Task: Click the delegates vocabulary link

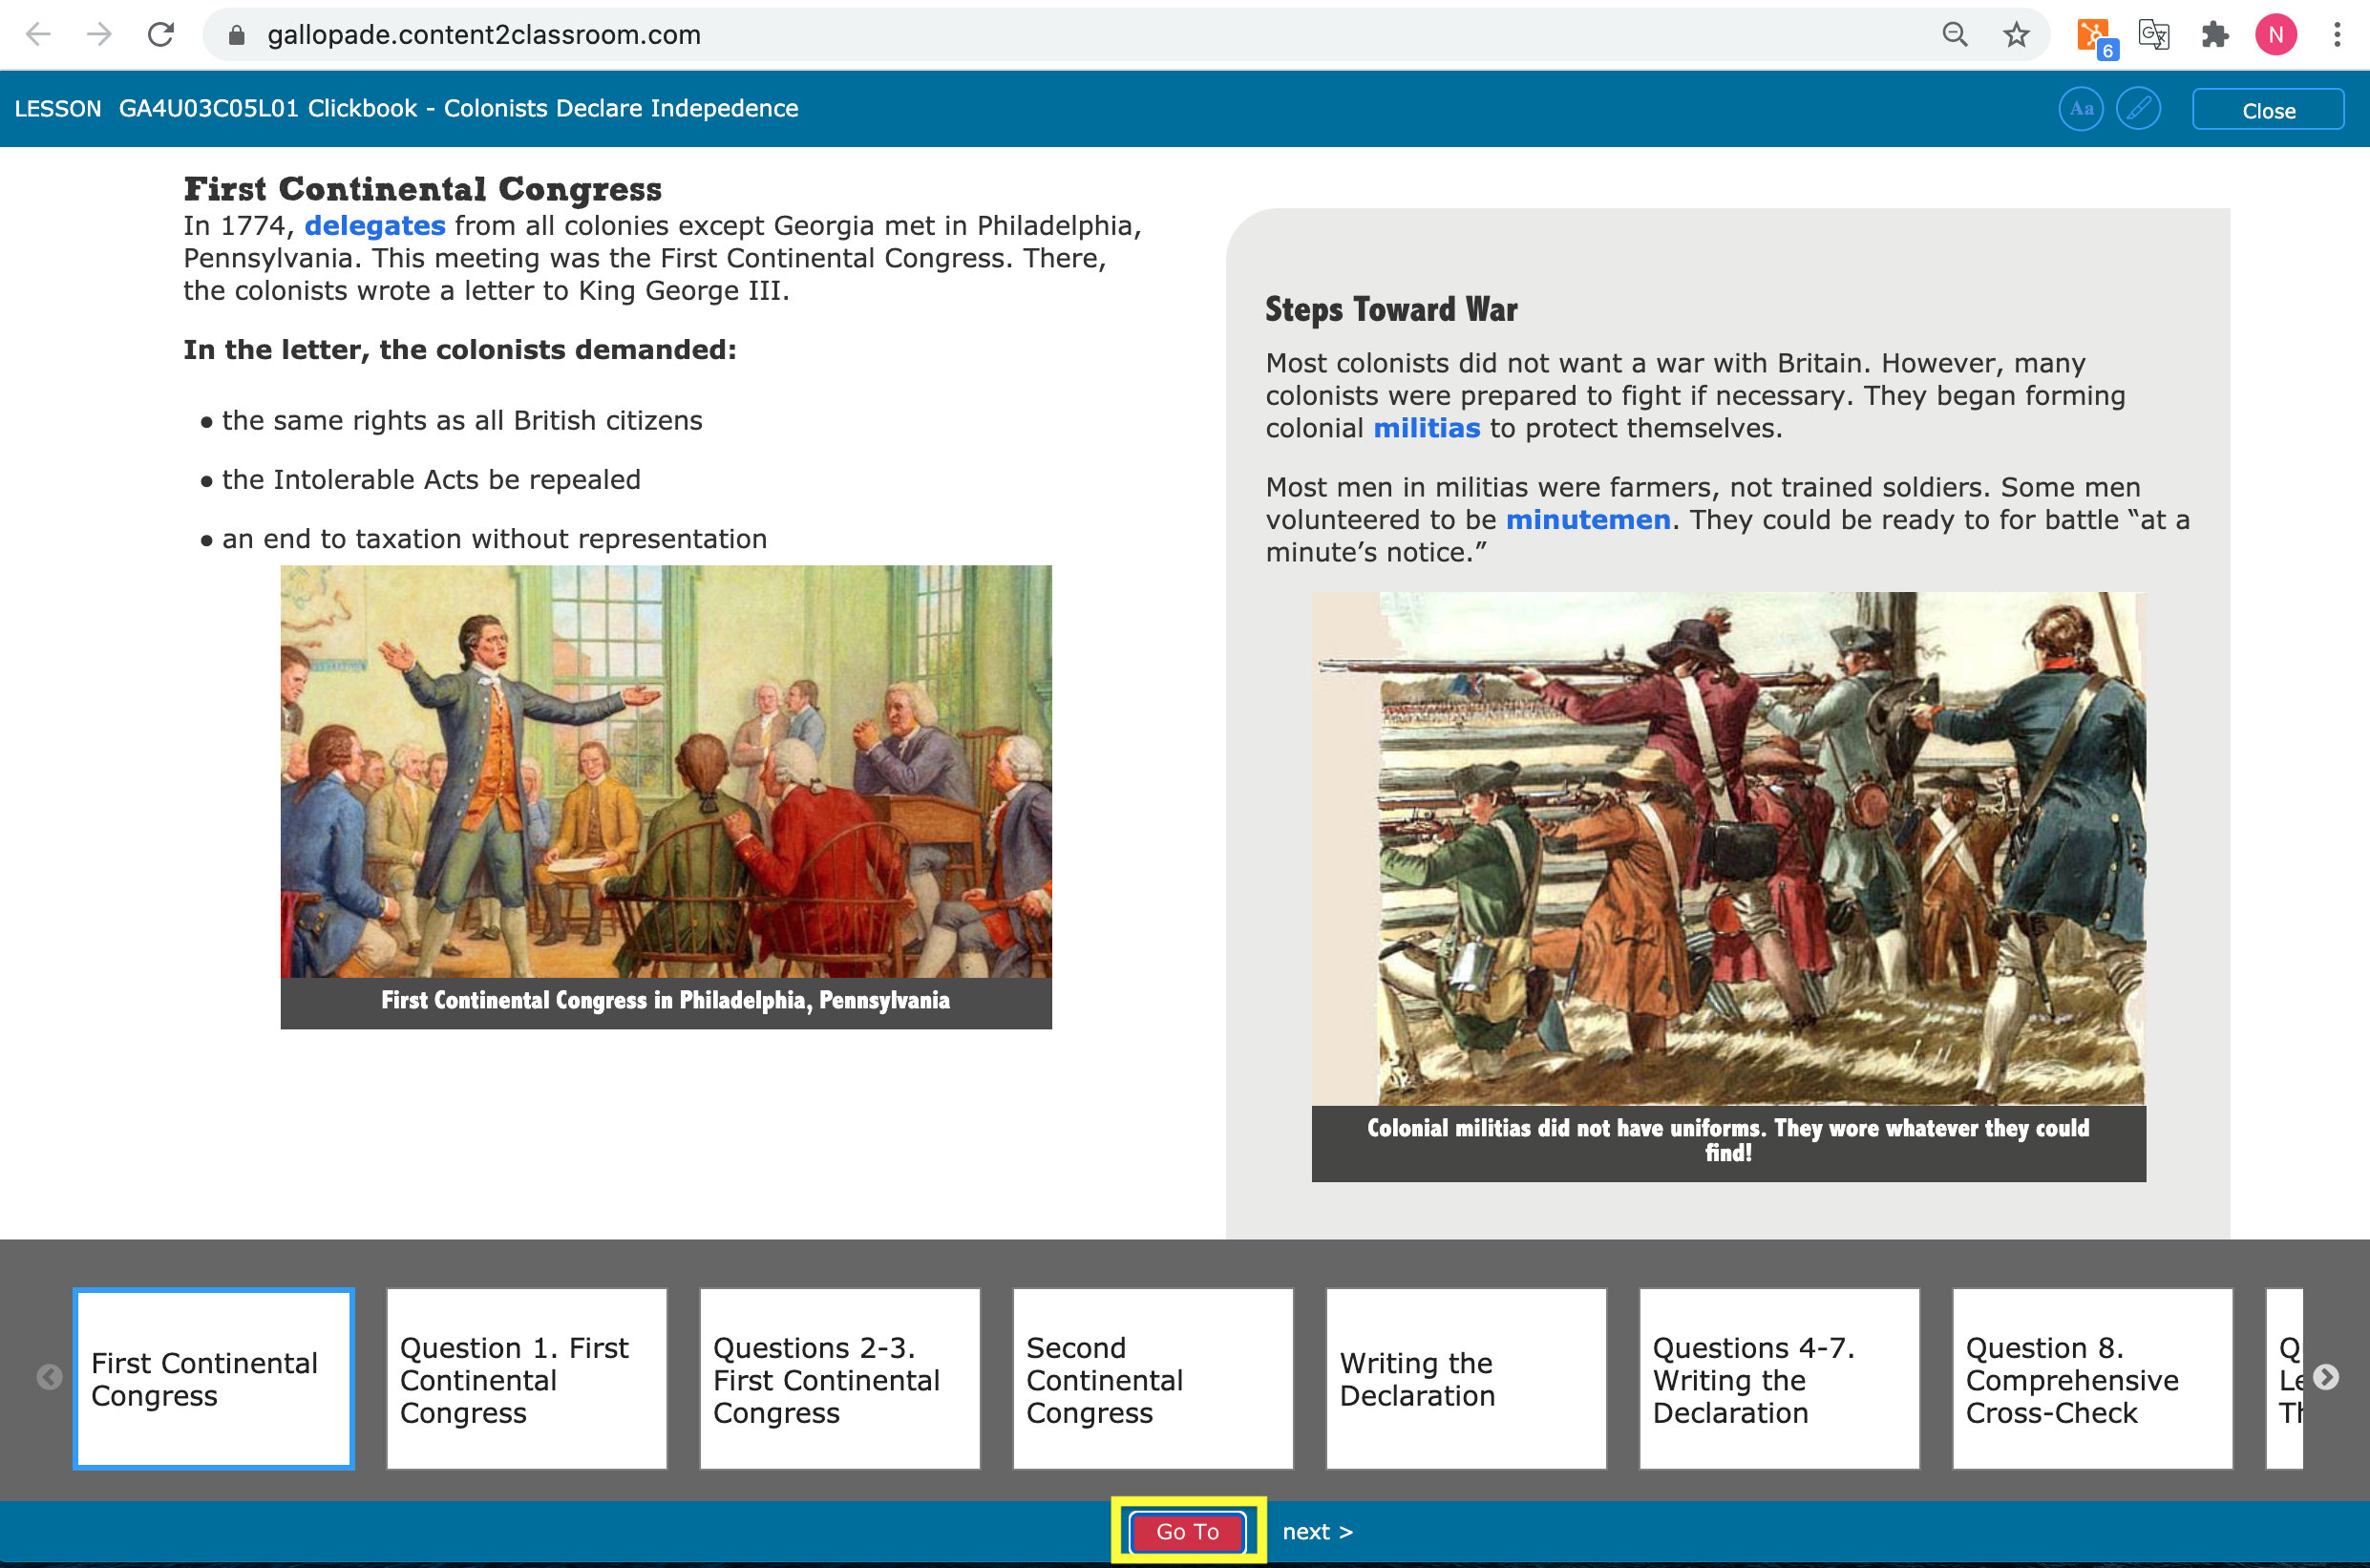Action: [x=375, y=226]
